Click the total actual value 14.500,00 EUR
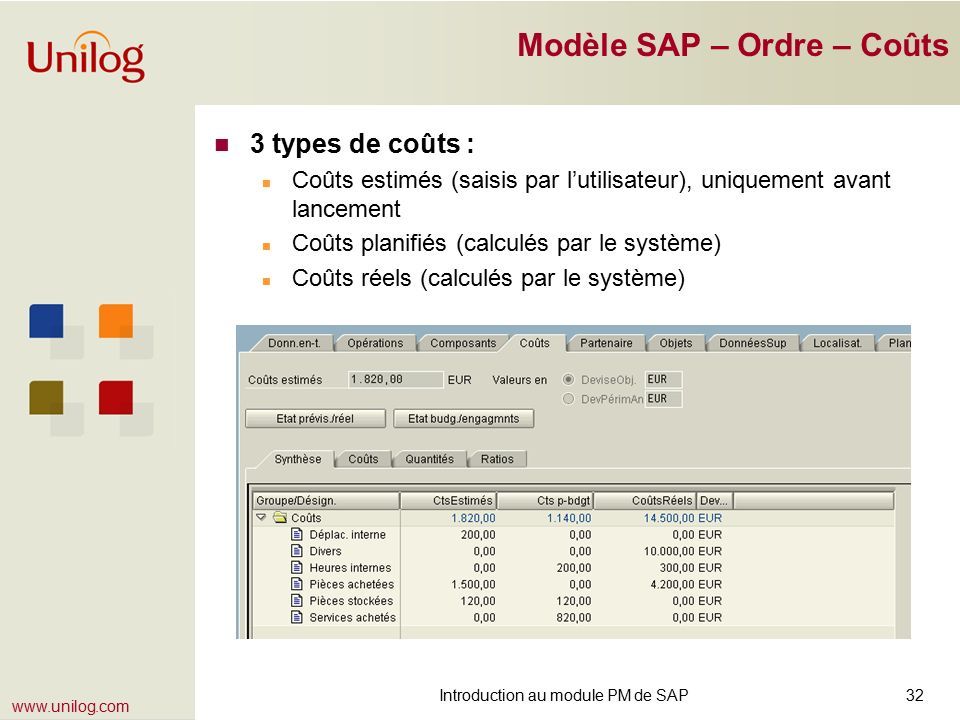 (683, 518)
